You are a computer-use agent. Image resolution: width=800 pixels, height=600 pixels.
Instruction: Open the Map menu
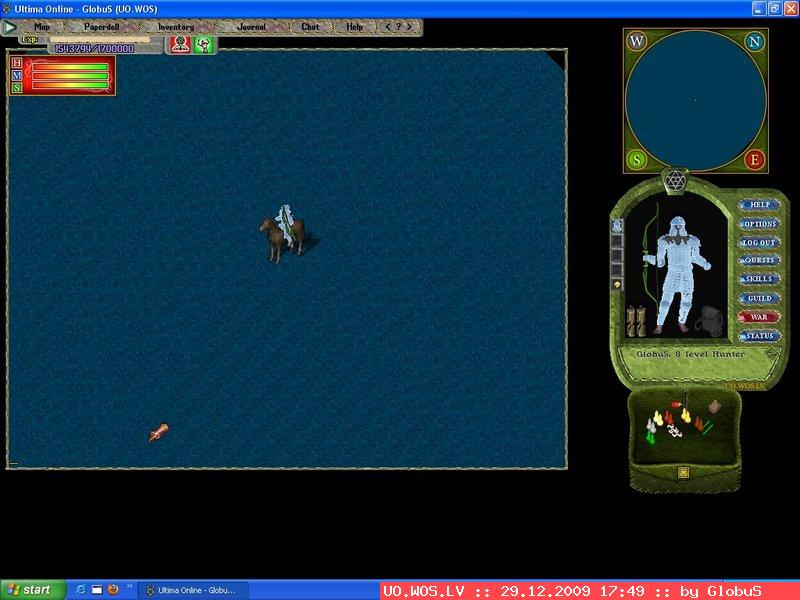click(x=42, y=27)
